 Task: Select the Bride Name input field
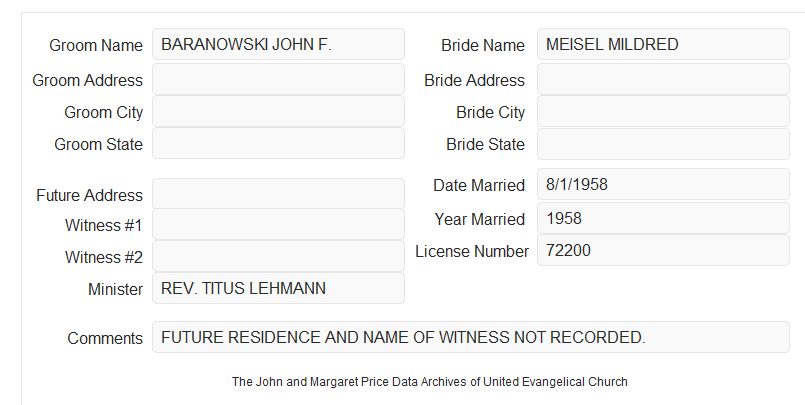pyautogui.click(x=663, y=44)
